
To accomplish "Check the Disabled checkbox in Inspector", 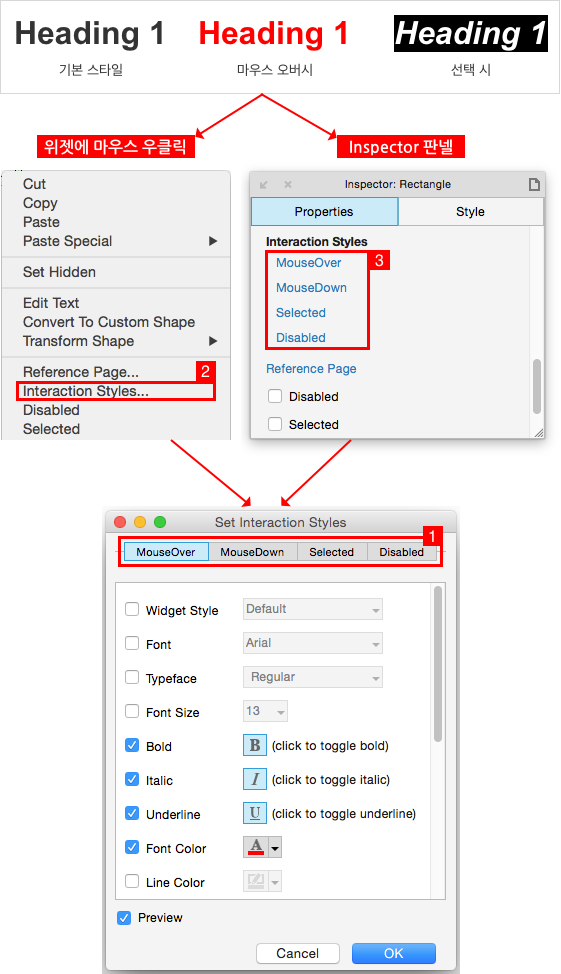I will pyautogui.click(x=275, y=396).
